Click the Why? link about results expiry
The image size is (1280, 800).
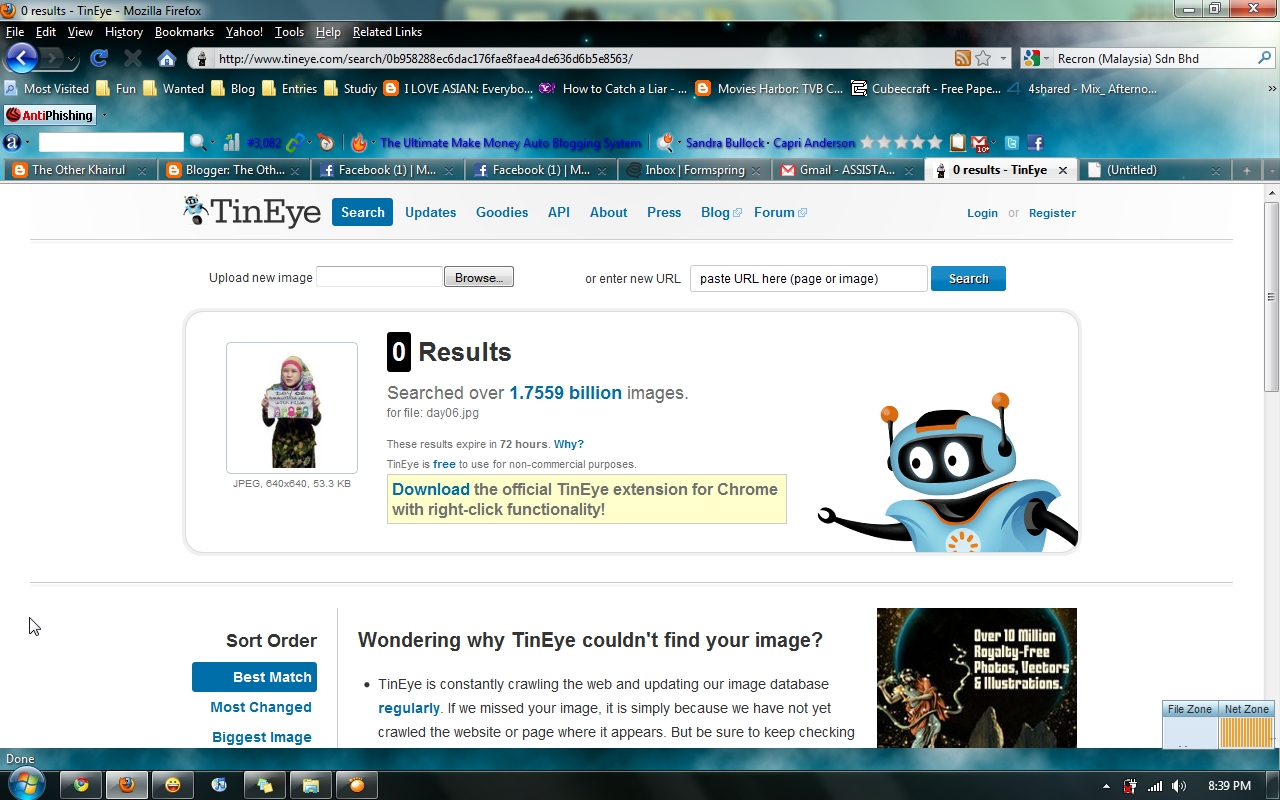(569, 444)
